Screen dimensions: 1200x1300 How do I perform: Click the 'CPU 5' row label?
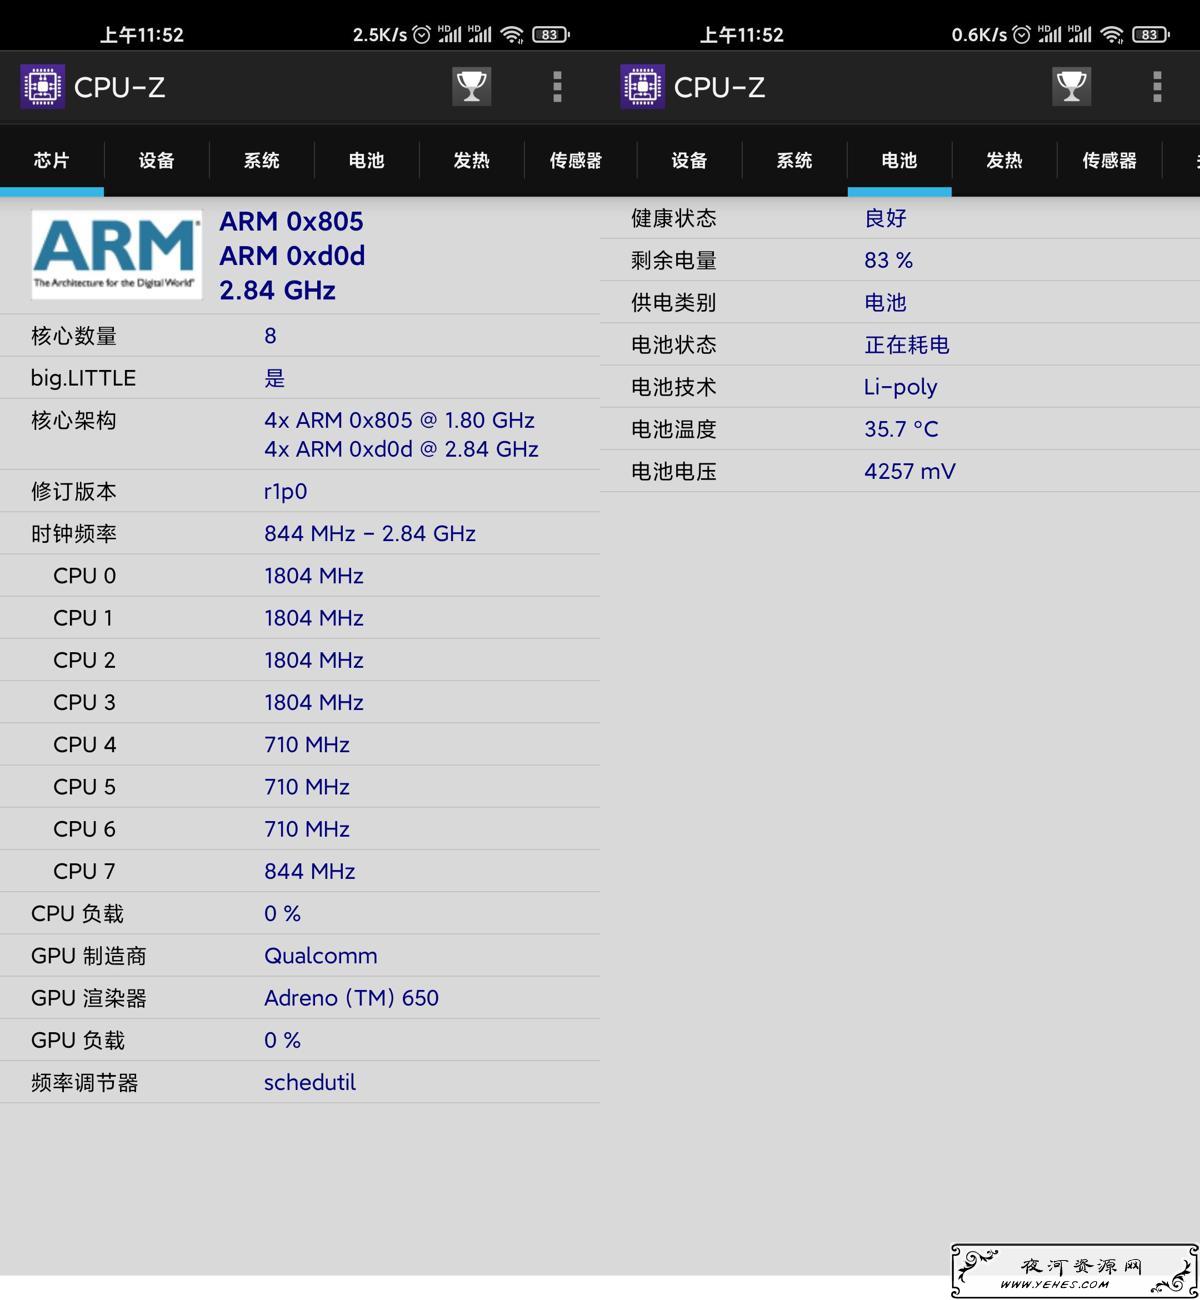coord(85,787)
